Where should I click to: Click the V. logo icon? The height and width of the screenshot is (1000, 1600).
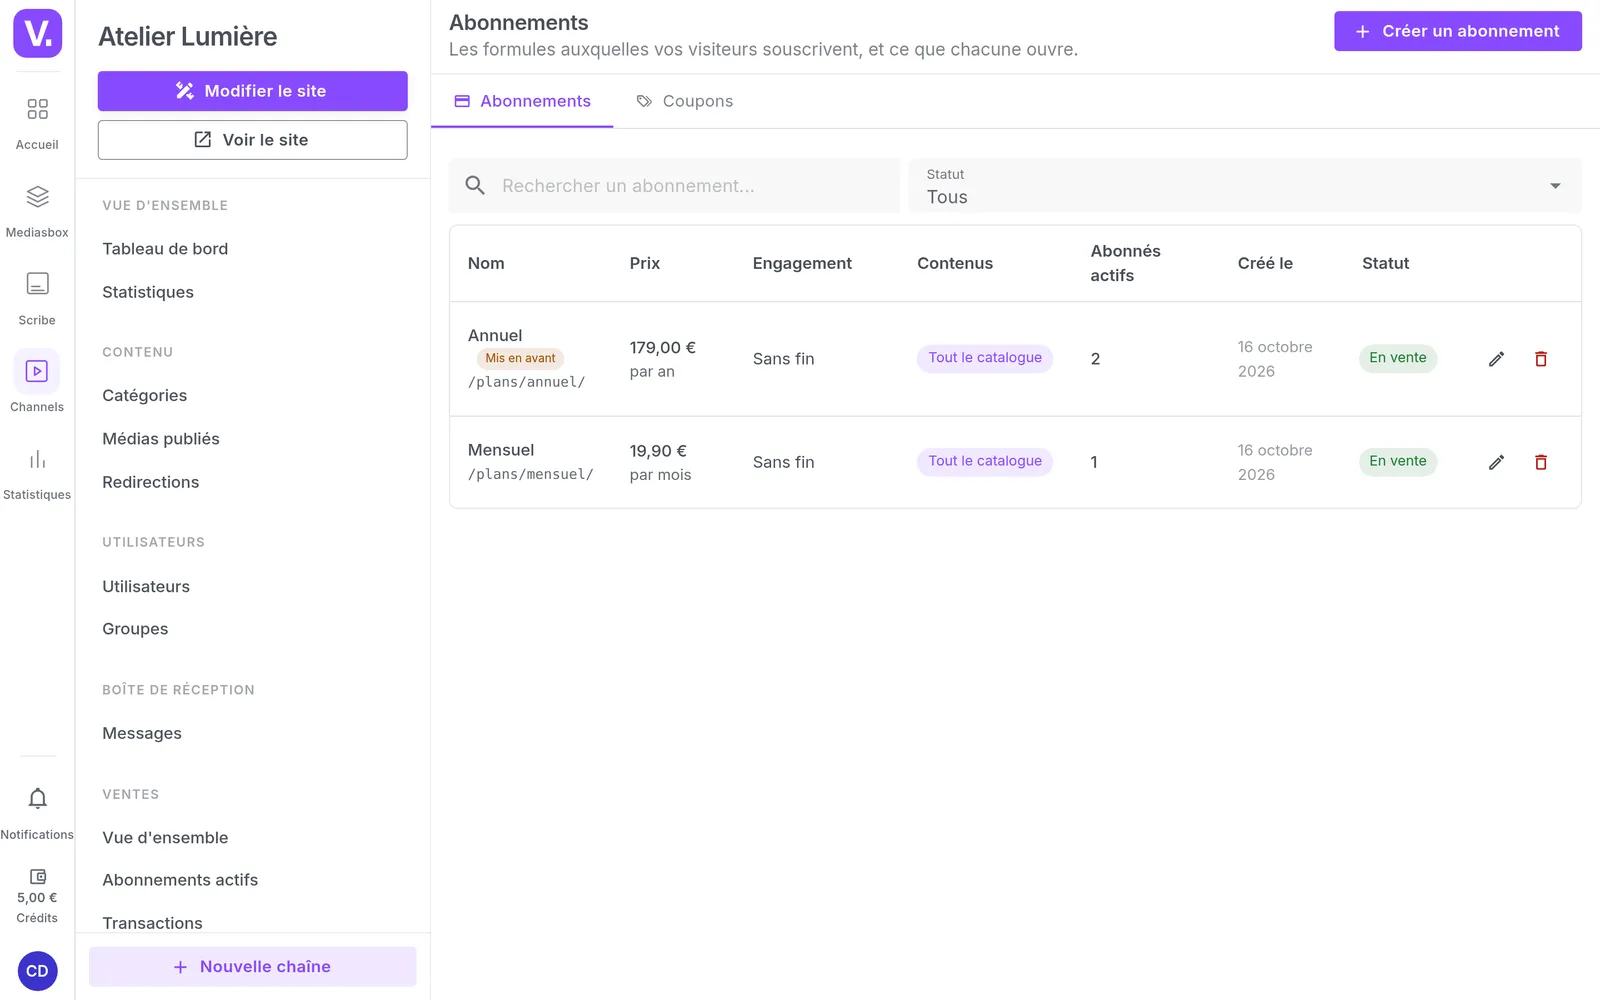coord(37,33)
